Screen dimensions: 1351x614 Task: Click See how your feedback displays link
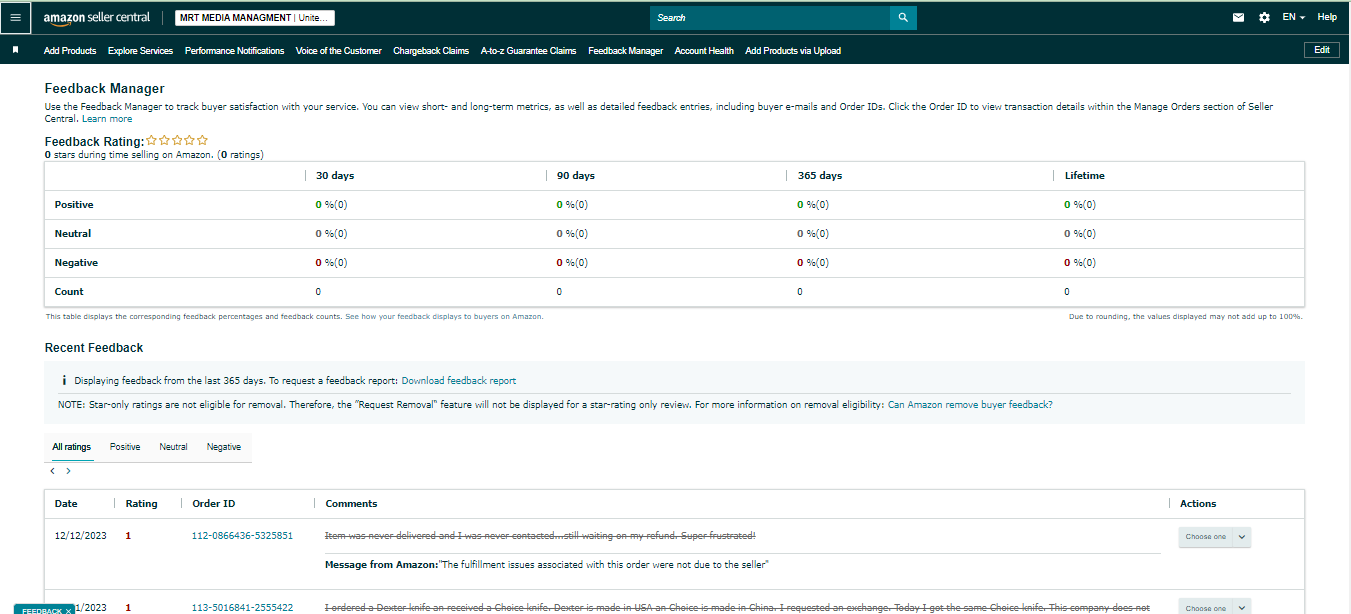(444, 316)
